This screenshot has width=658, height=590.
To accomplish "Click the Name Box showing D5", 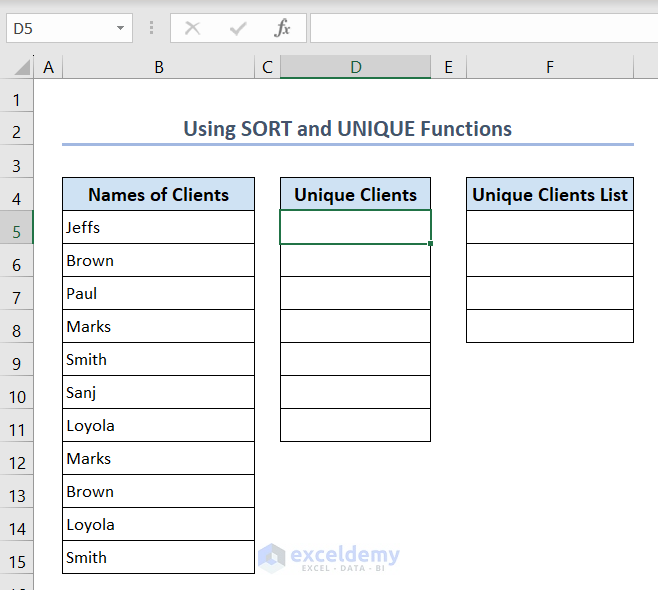I will tap(60, 28).
